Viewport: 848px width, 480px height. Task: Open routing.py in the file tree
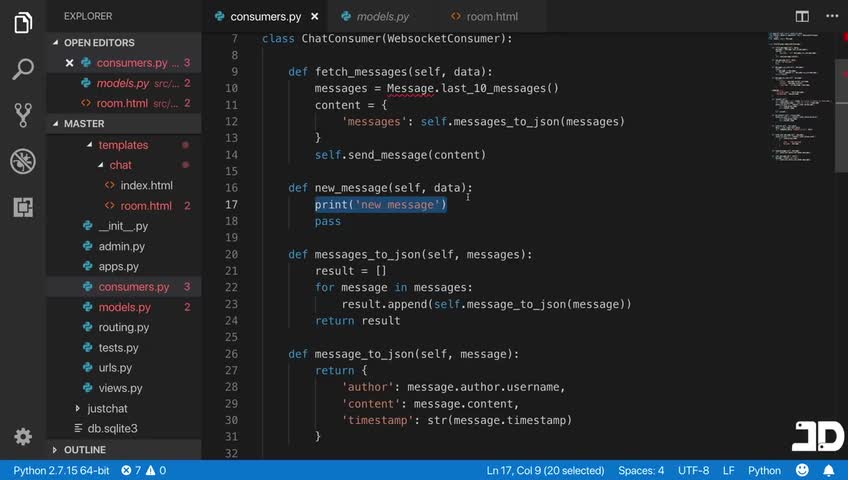coord(123,327)
